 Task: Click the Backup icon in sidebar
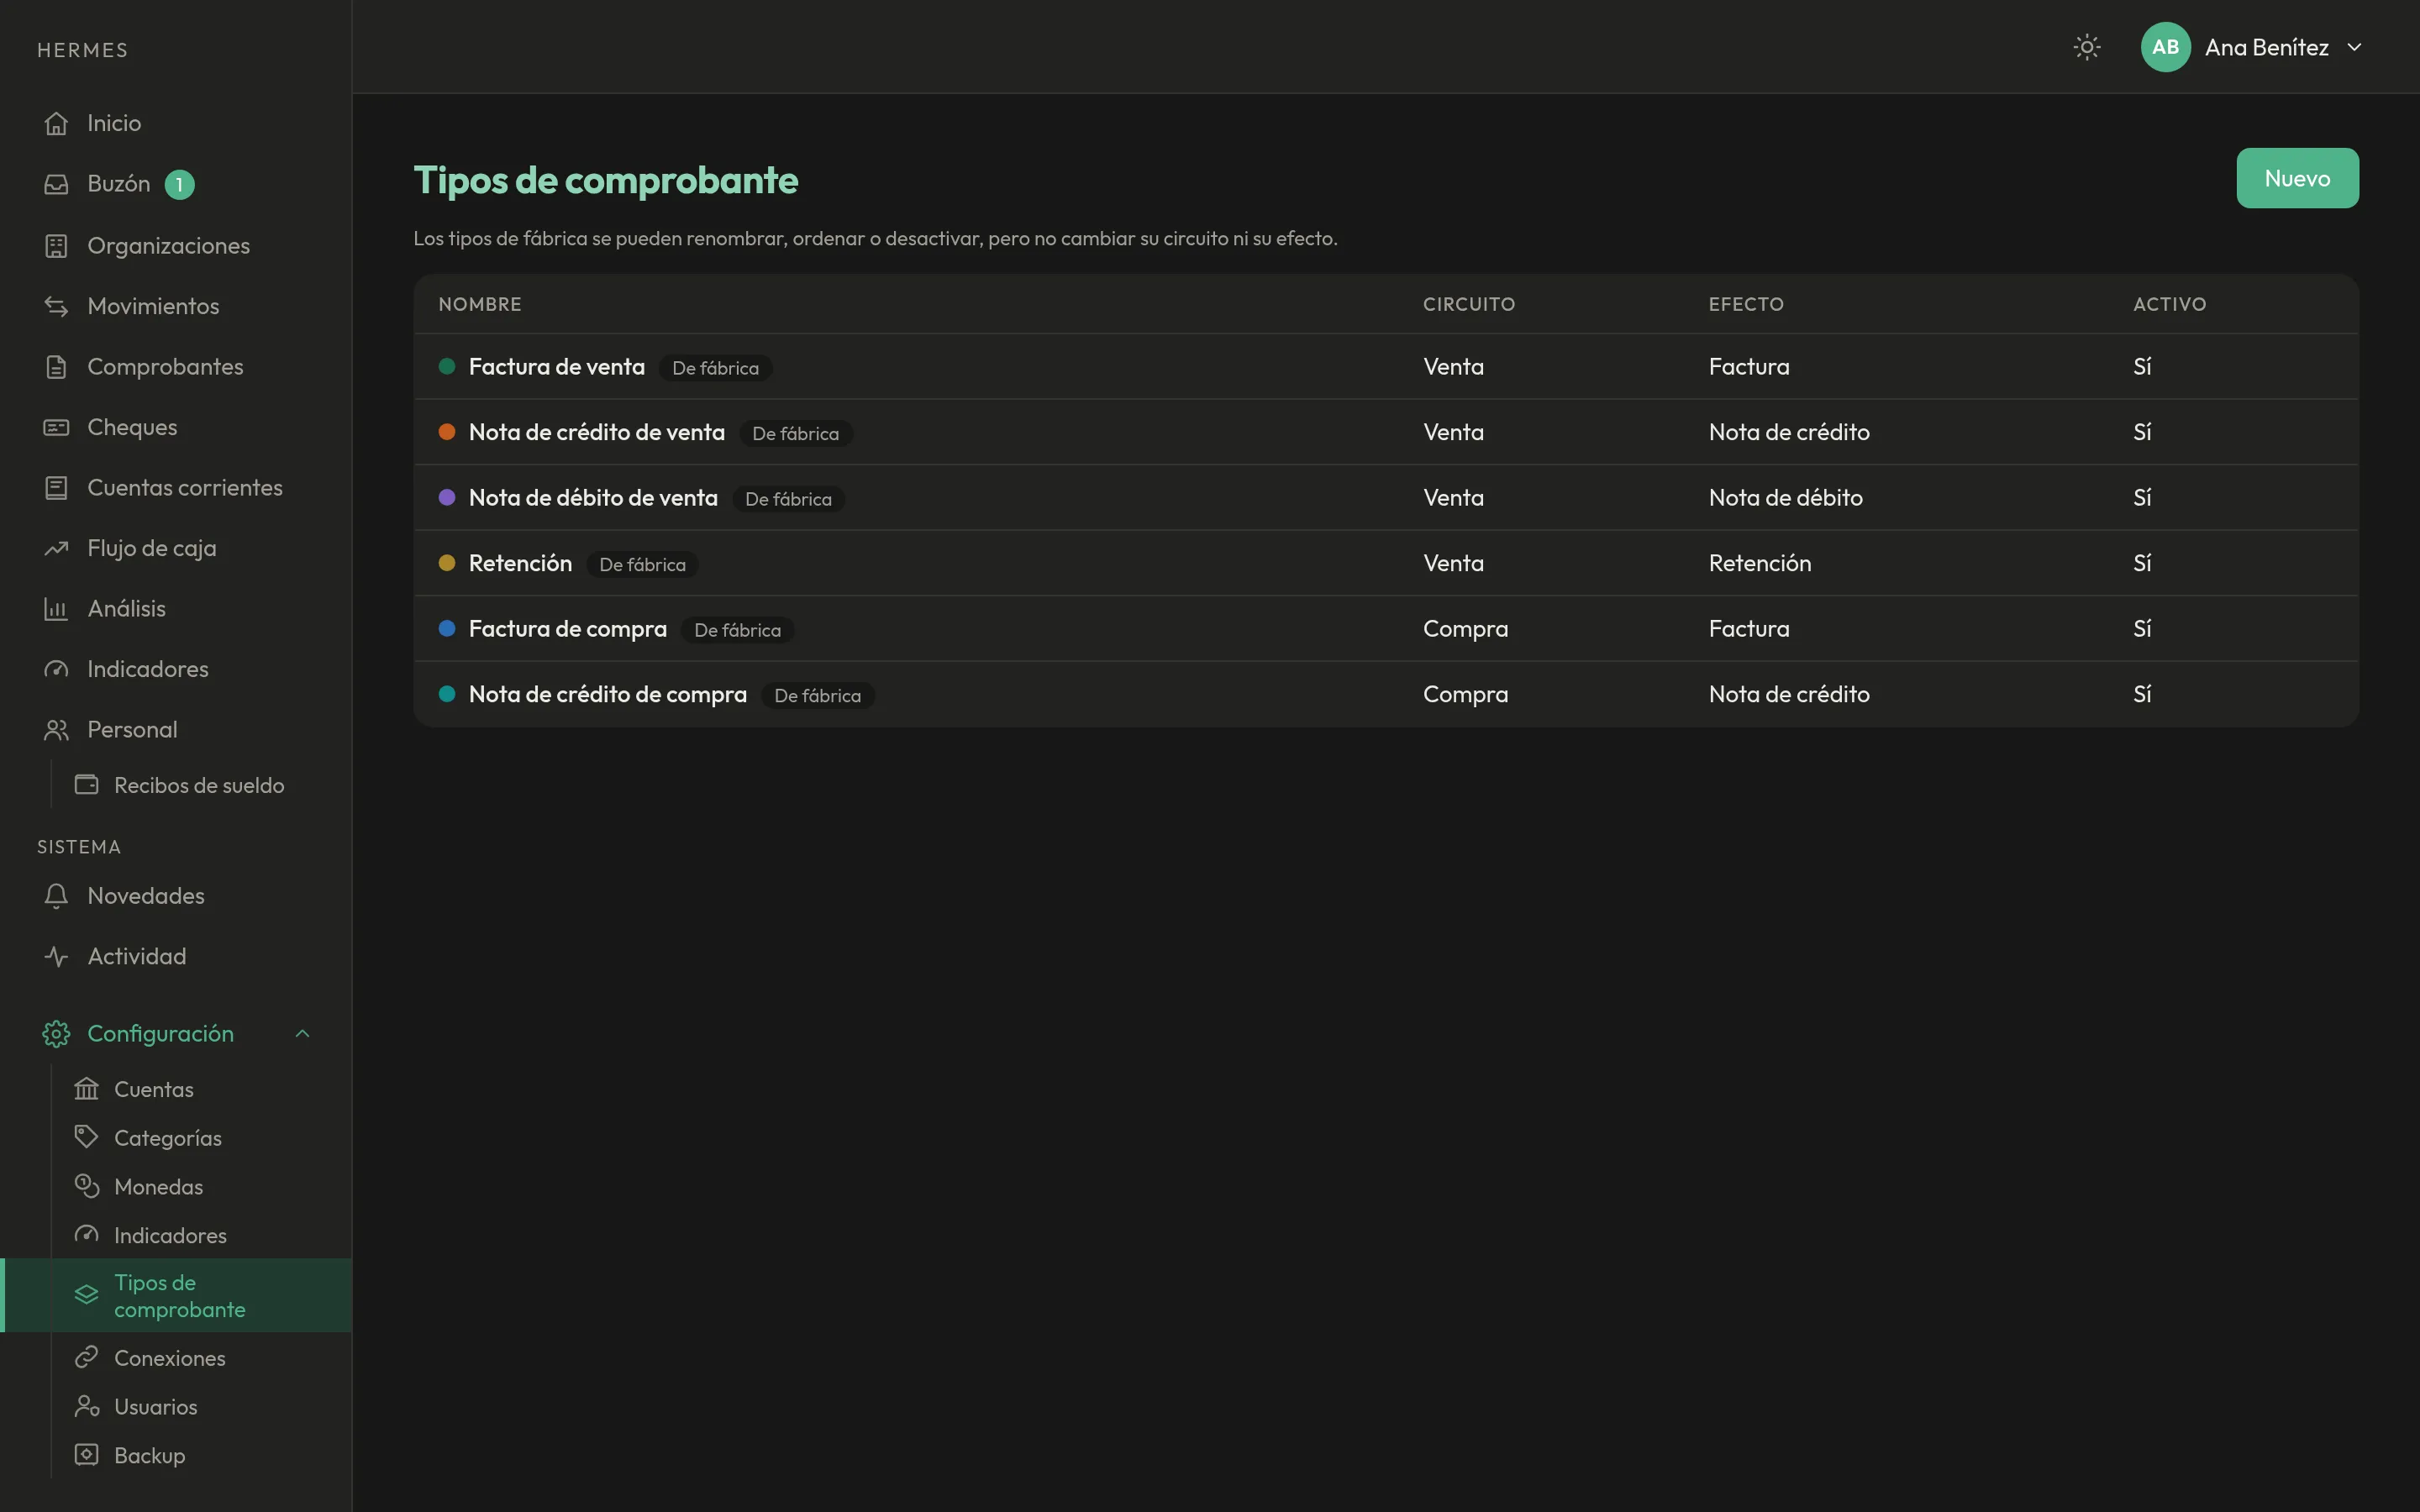pos(87,1455)
